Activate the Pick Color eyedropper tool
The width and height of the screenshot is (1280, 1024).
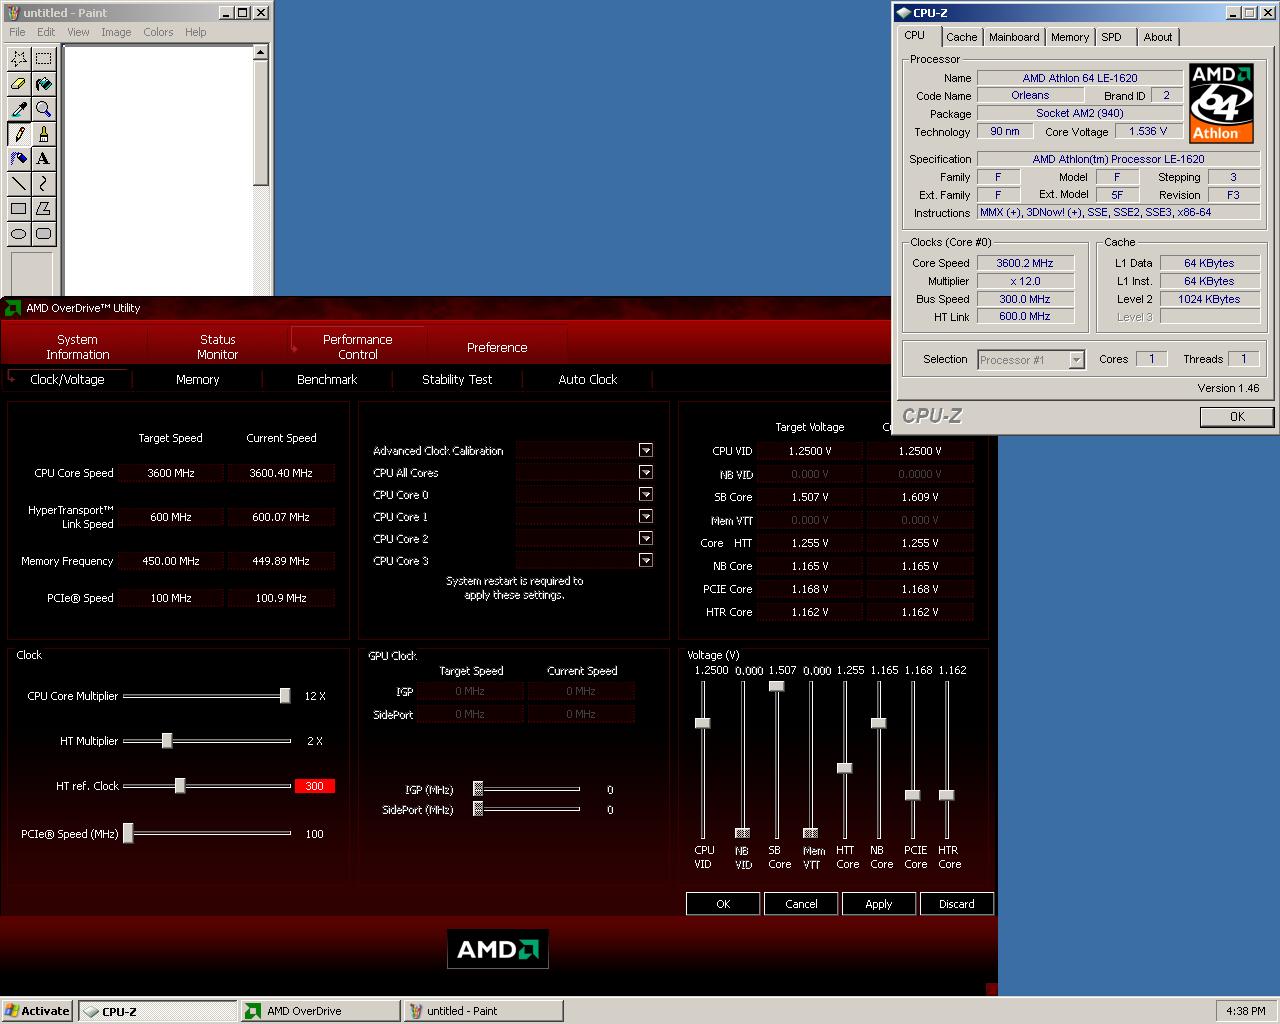click(19, 109)
